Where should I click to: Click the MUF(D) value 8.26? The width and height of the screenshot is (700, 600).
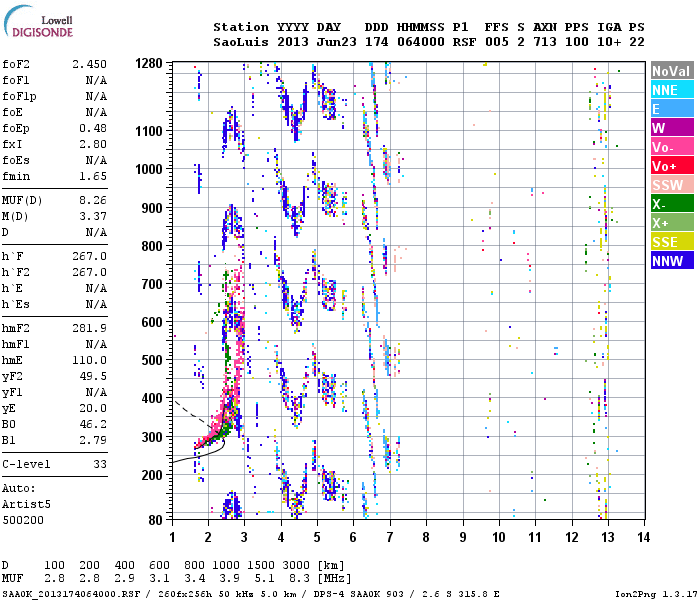pyautogui.click(x=93, y=200)
